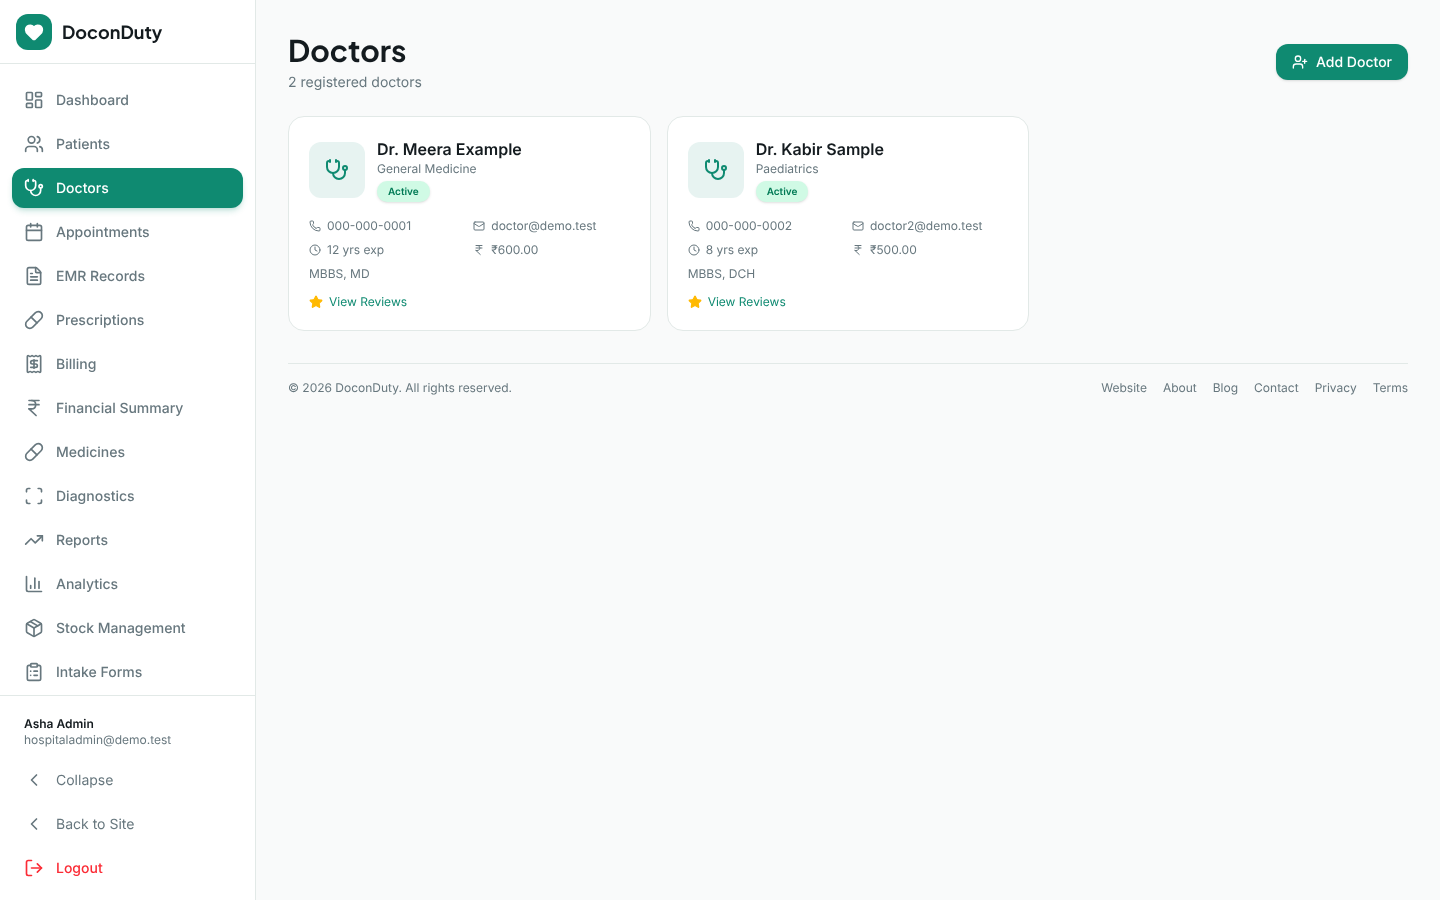Click the Financial Summary rupee icon
The height and width of the screenshot is (900, 1440).
(x=34, y=408)
